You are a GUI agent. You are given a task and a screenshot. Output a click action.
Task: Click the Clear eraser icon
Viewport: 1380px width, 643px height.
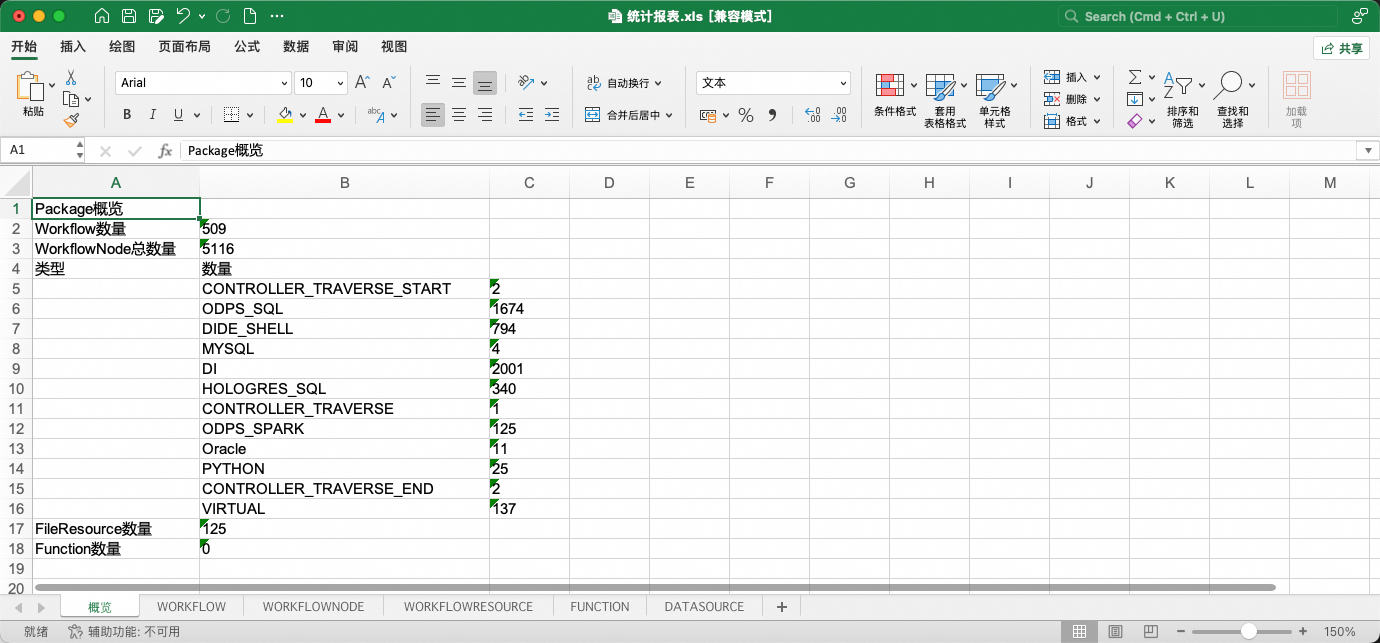click(1134, 121)
